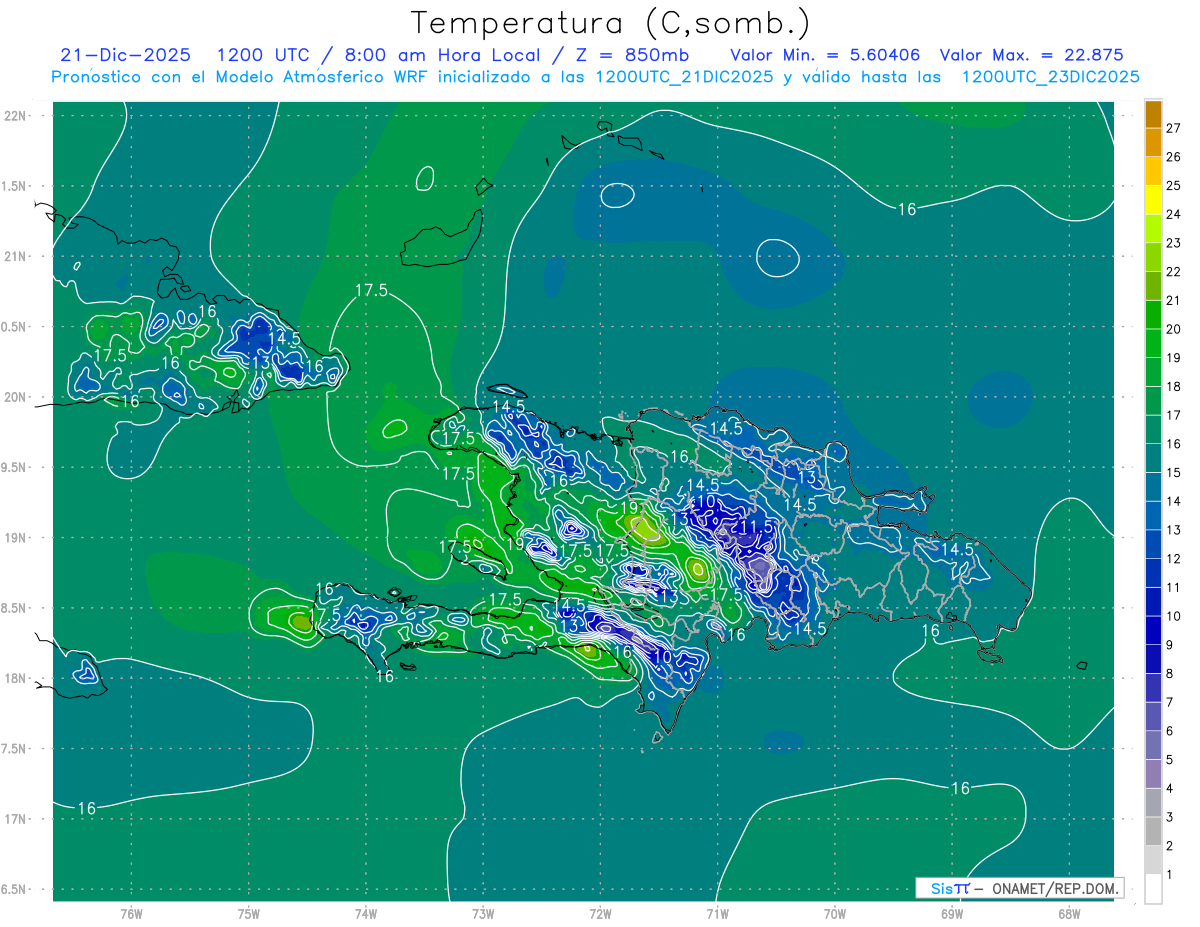The height and width of the screenshot is (927, 1200).
Task: Click the "18N" latitude axis label
Action: click(16, 678)
